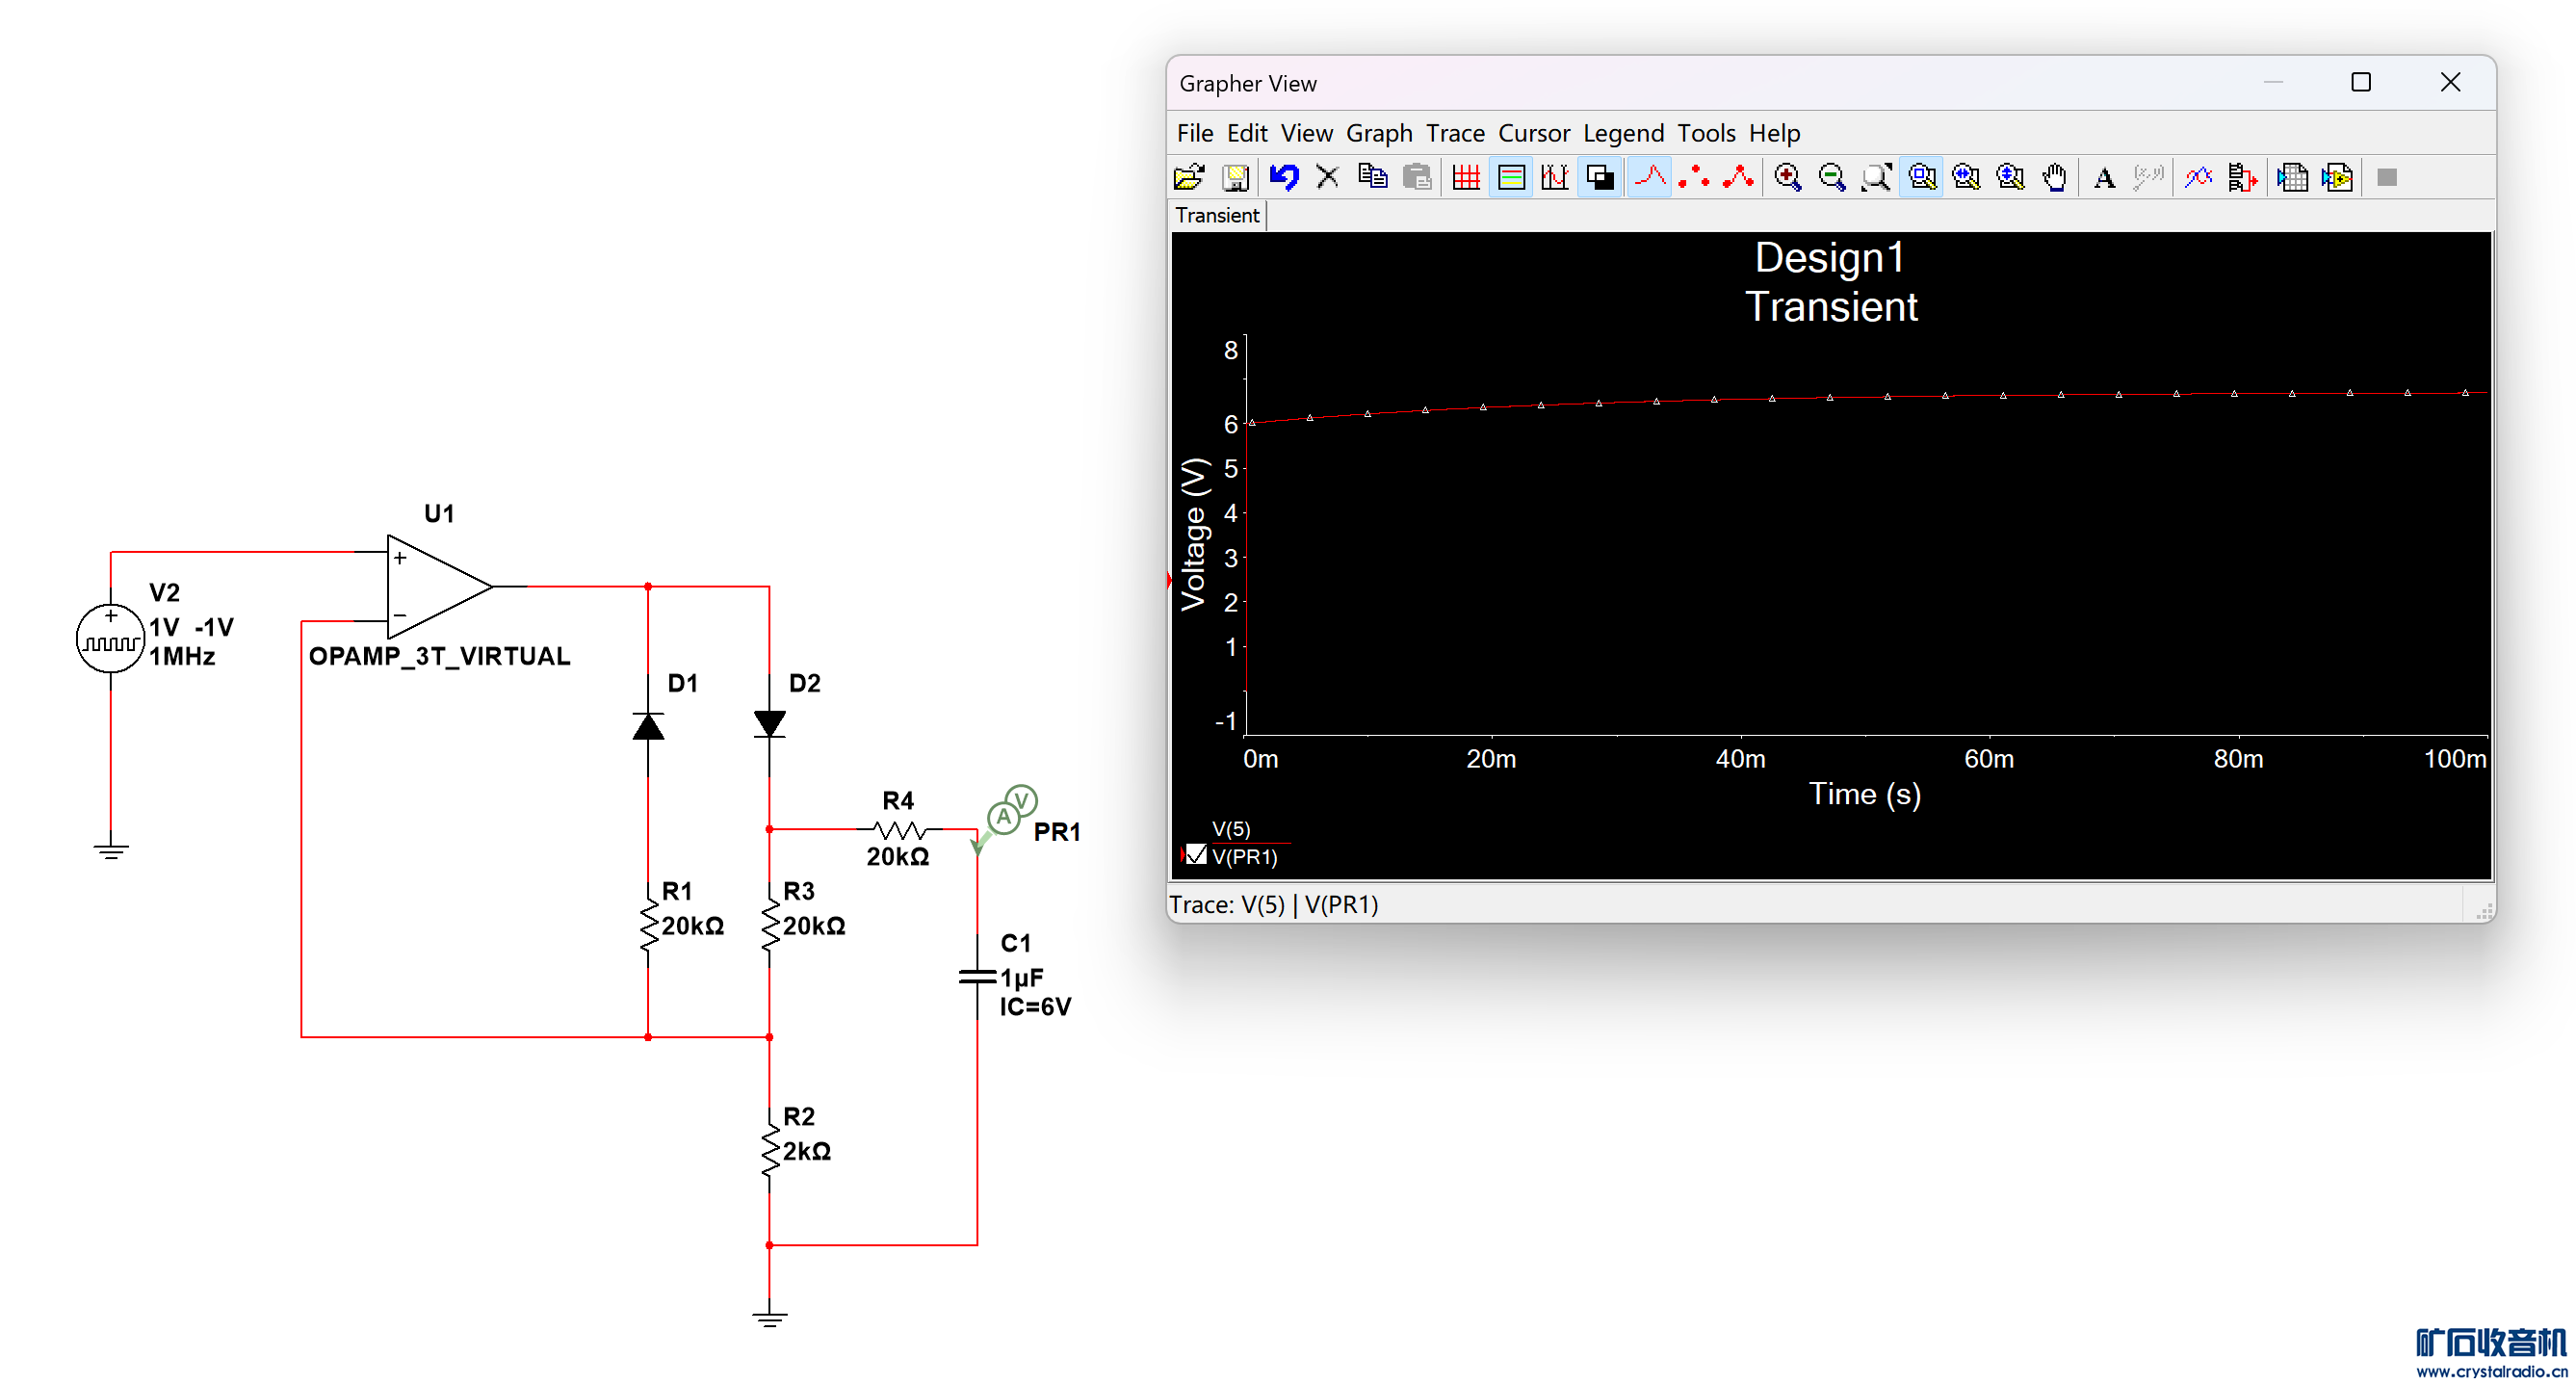Click the Show cursors icon
This screenshot has width=2576, height=1384.
pos(1555,178)
